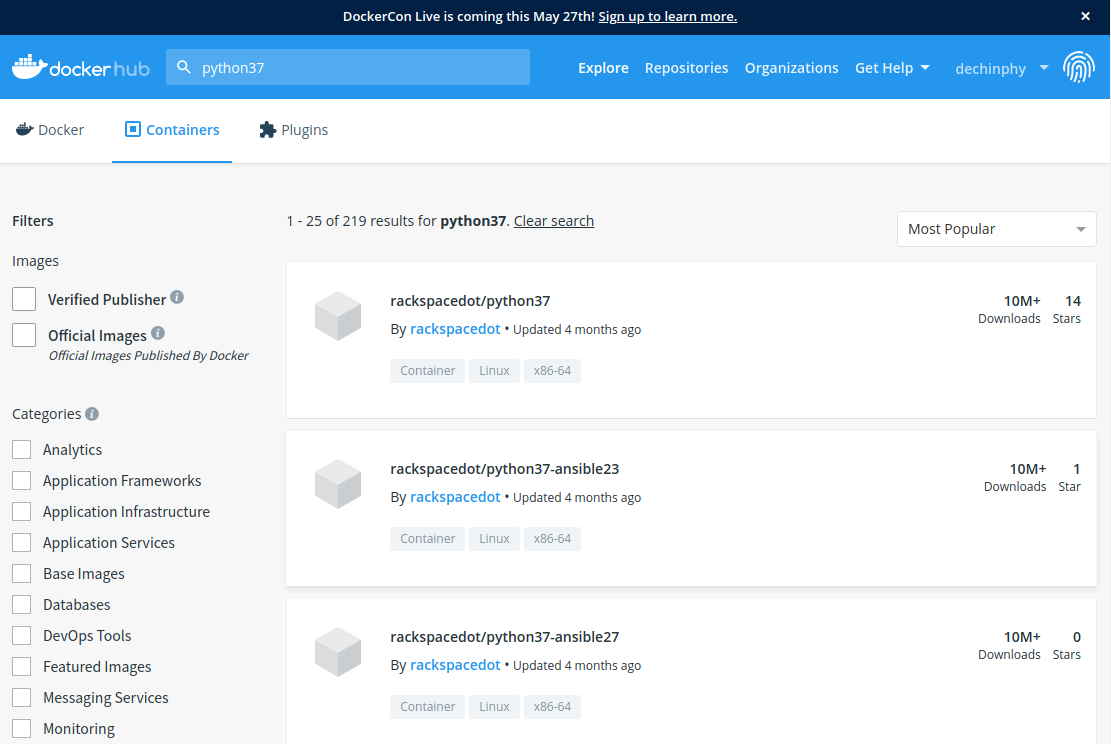Enable Verified Publisher filter
1111x744 pixels.
pos(24,299)
